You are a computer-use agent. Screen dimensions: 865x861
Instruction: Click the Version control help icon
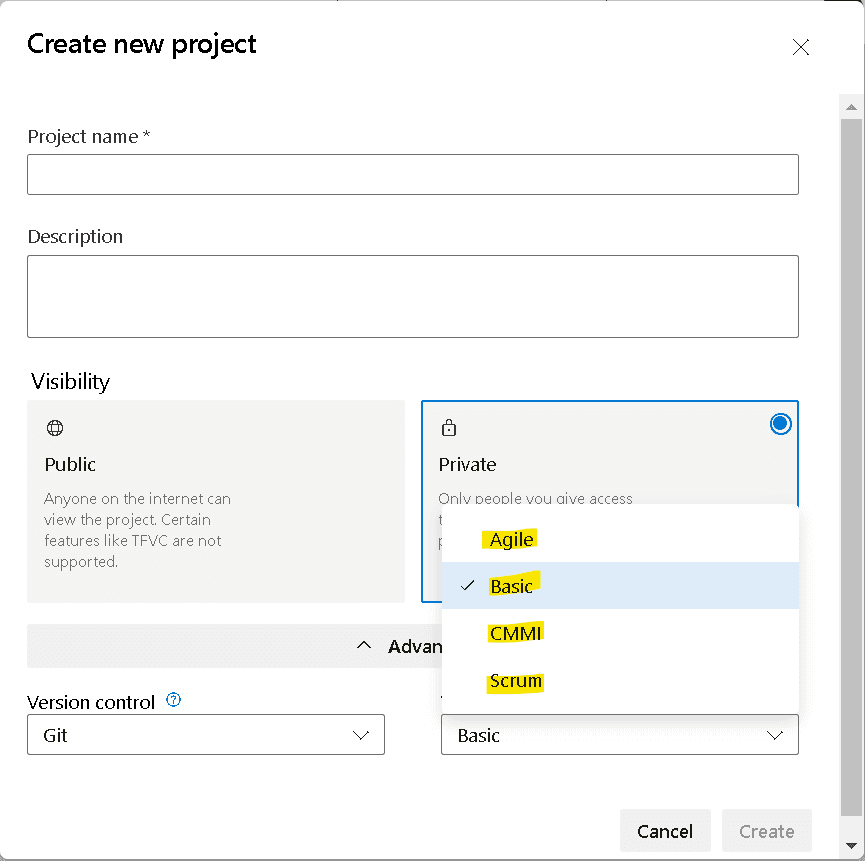point(174,701)
